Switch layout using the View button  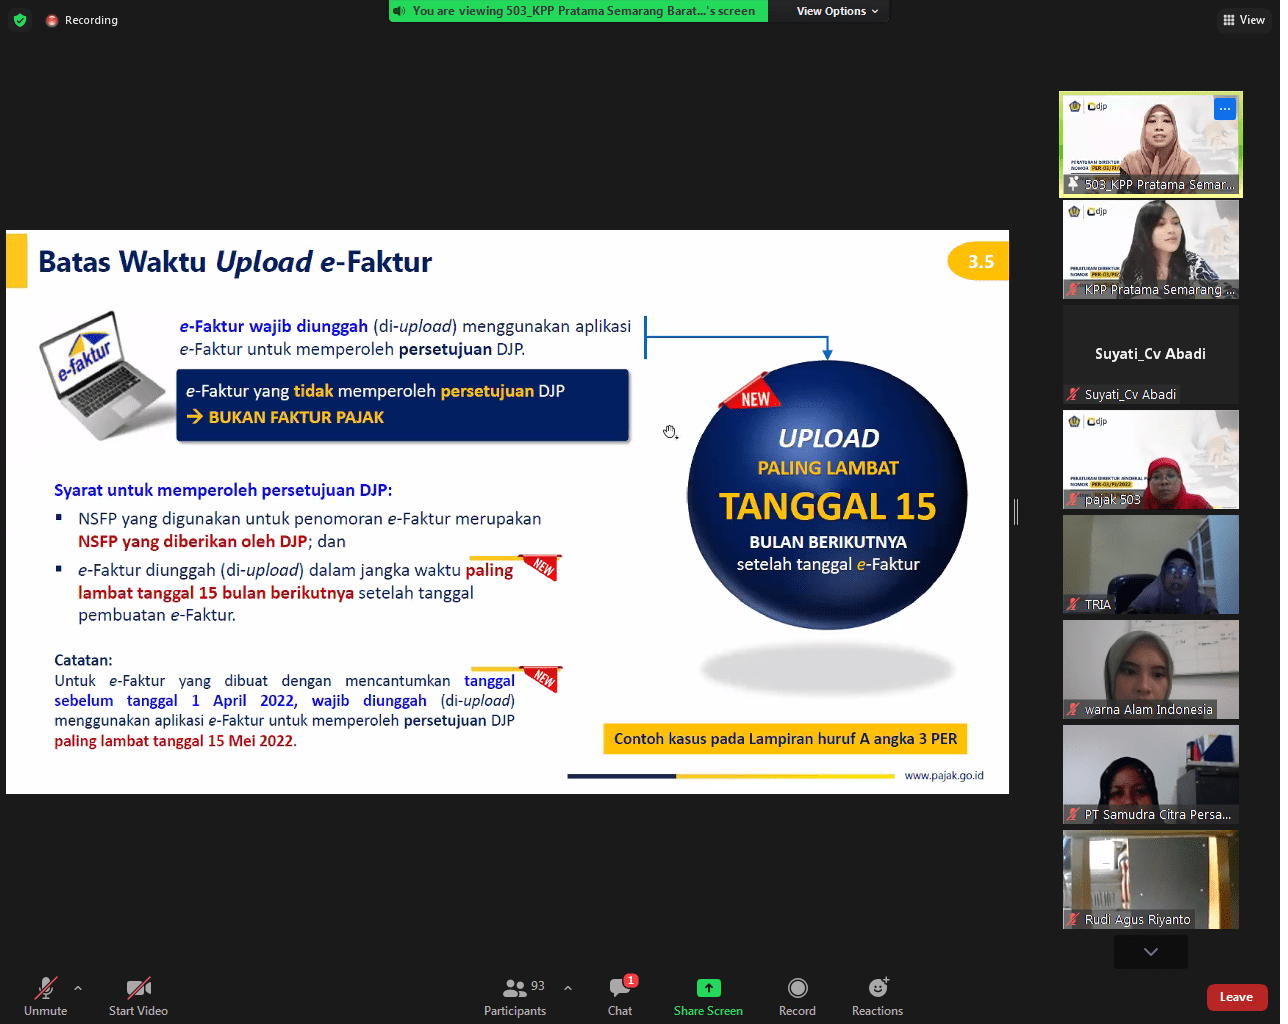pos(1244,20)
